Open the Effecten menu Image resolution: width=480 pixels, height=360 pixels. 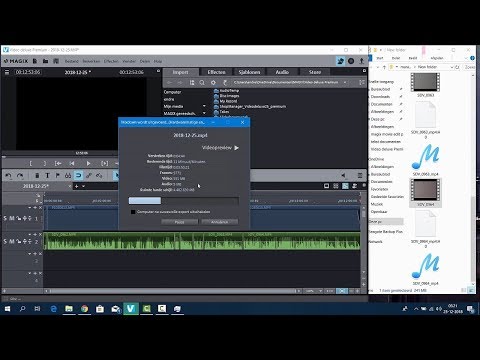click(x=111, y=61)
